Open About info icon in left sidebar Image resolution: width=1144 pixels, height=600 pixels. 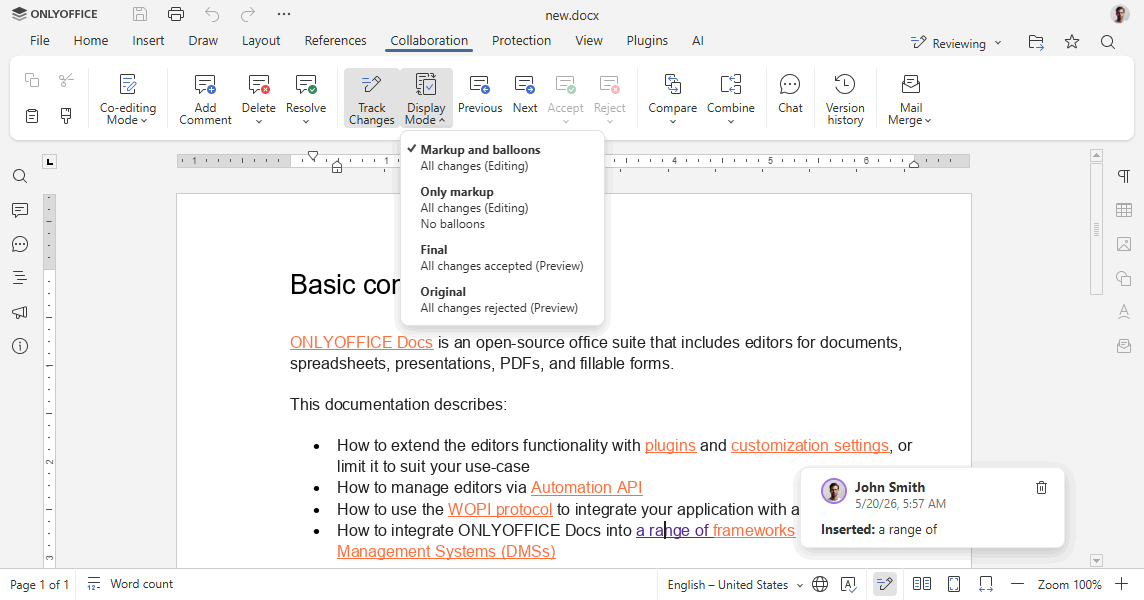(x=20, y=346)
